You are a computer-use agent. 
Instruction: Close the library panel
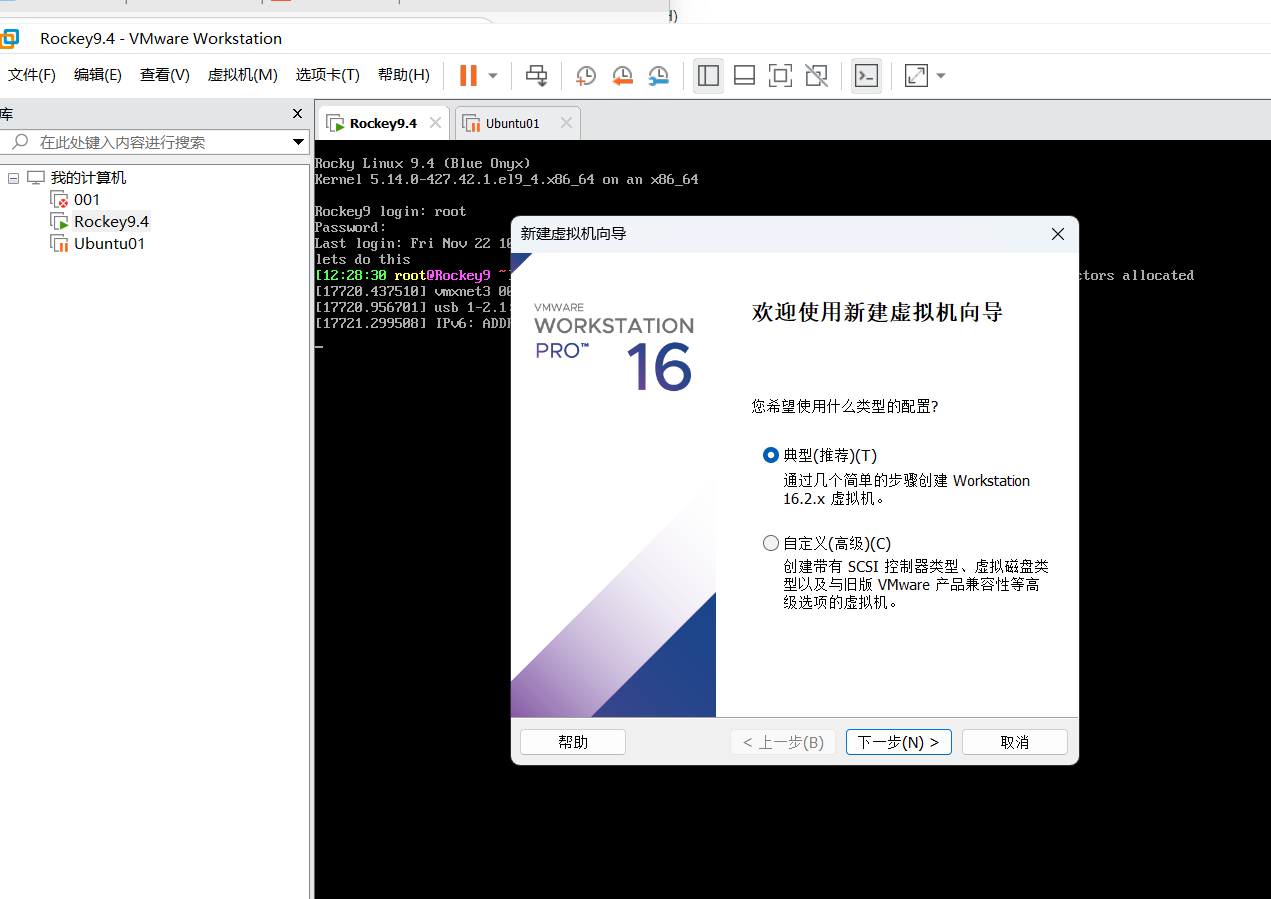297,114
